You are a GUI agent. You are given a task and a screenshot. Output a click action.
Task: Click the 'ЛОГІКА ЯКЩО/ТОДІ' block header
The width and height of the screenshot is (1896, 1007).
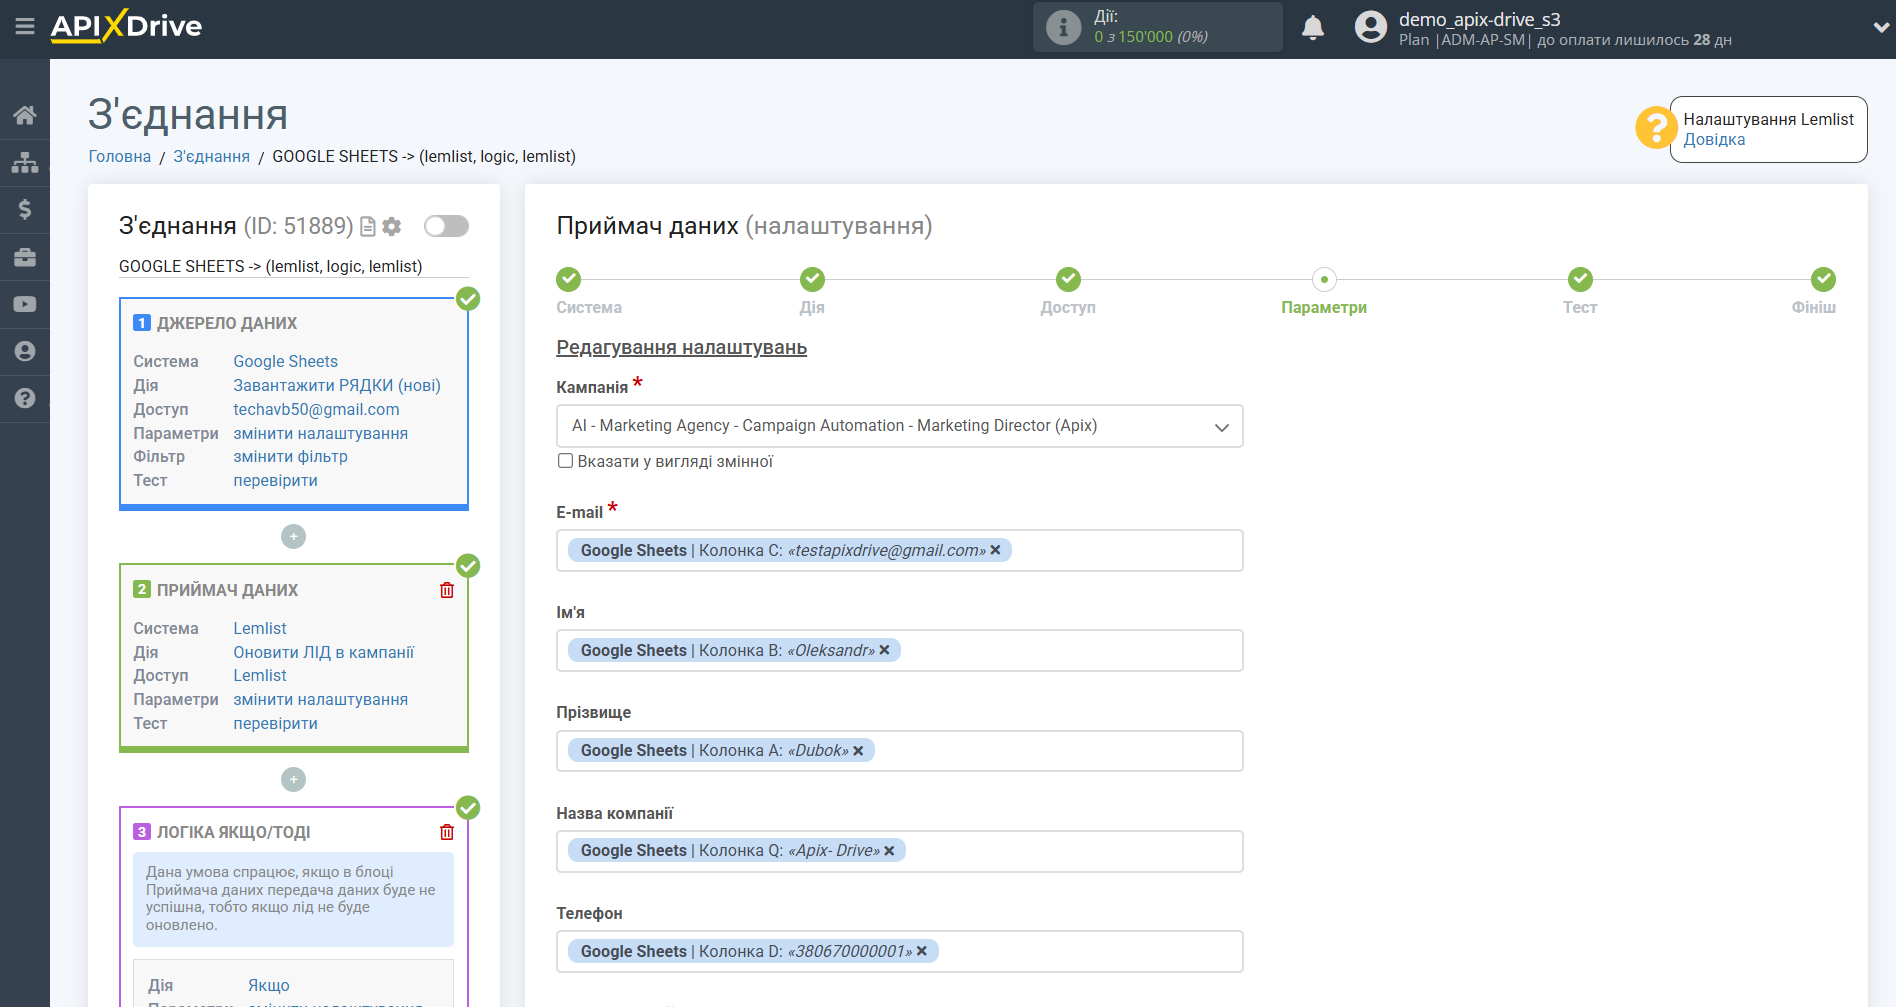pos(233,832)
